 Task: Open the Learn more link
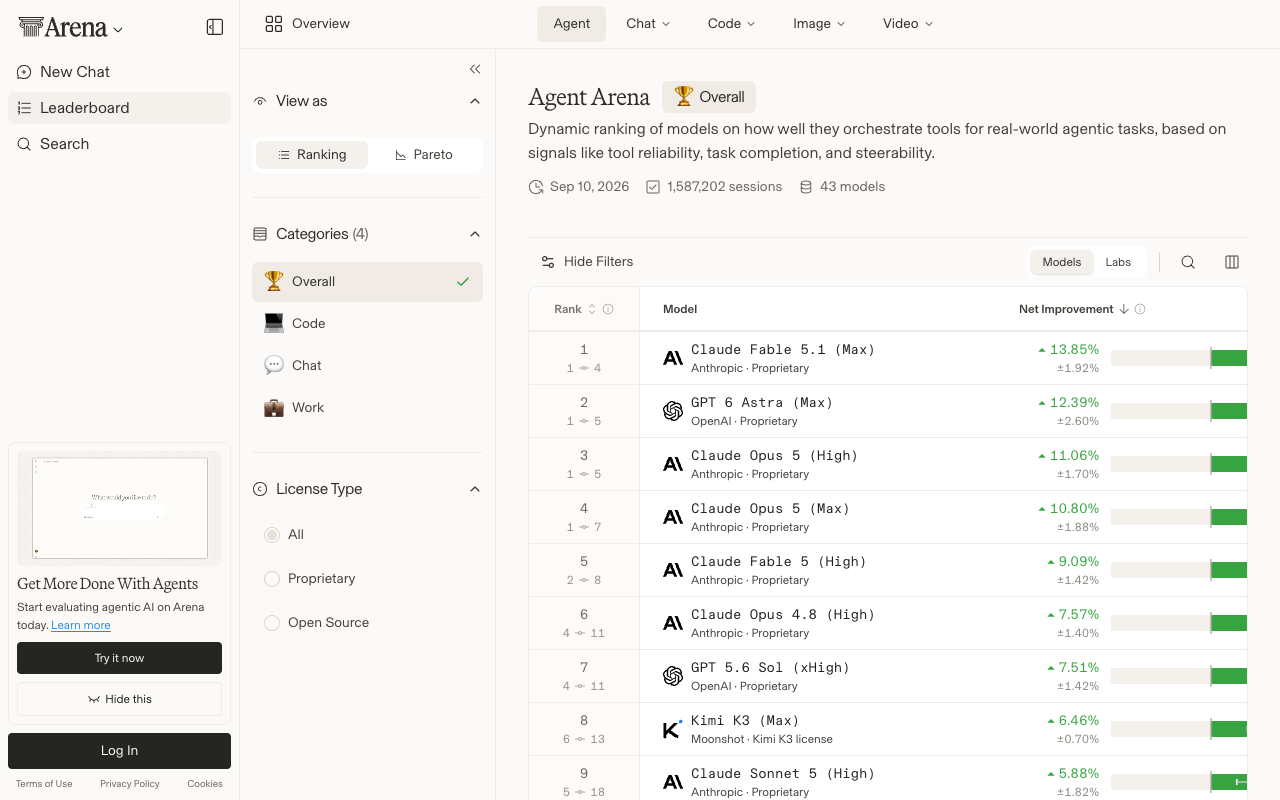tap(81, 625)
